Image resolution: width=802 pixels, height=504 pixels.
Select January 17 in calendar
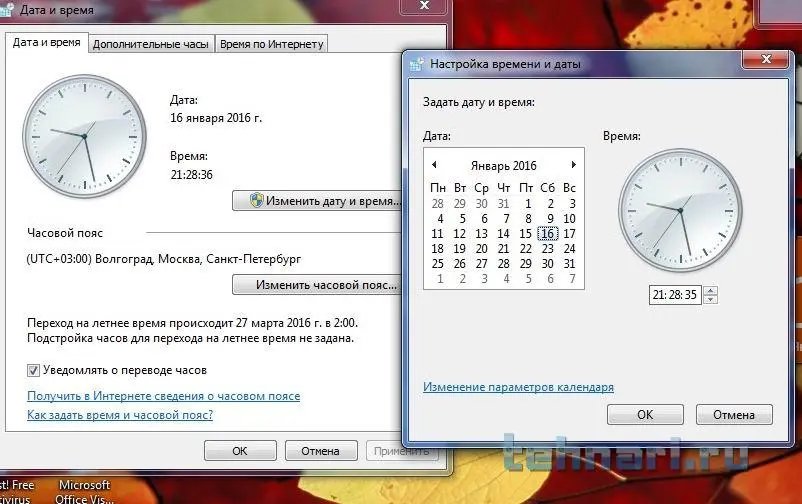pyautogui.click(x=569, y=234)
